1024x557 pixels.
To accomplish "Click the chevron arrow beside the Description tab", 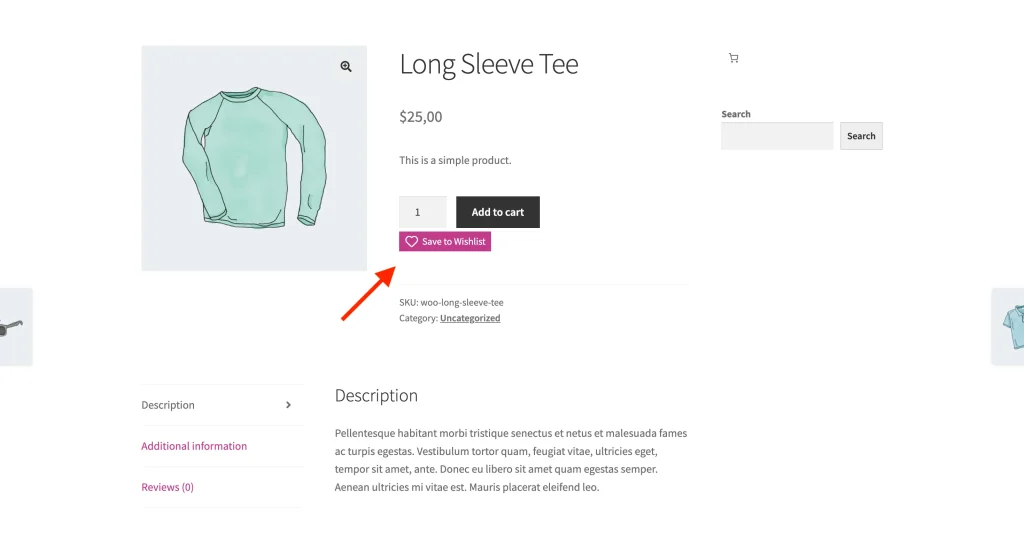I will click(x=288, y=405).
